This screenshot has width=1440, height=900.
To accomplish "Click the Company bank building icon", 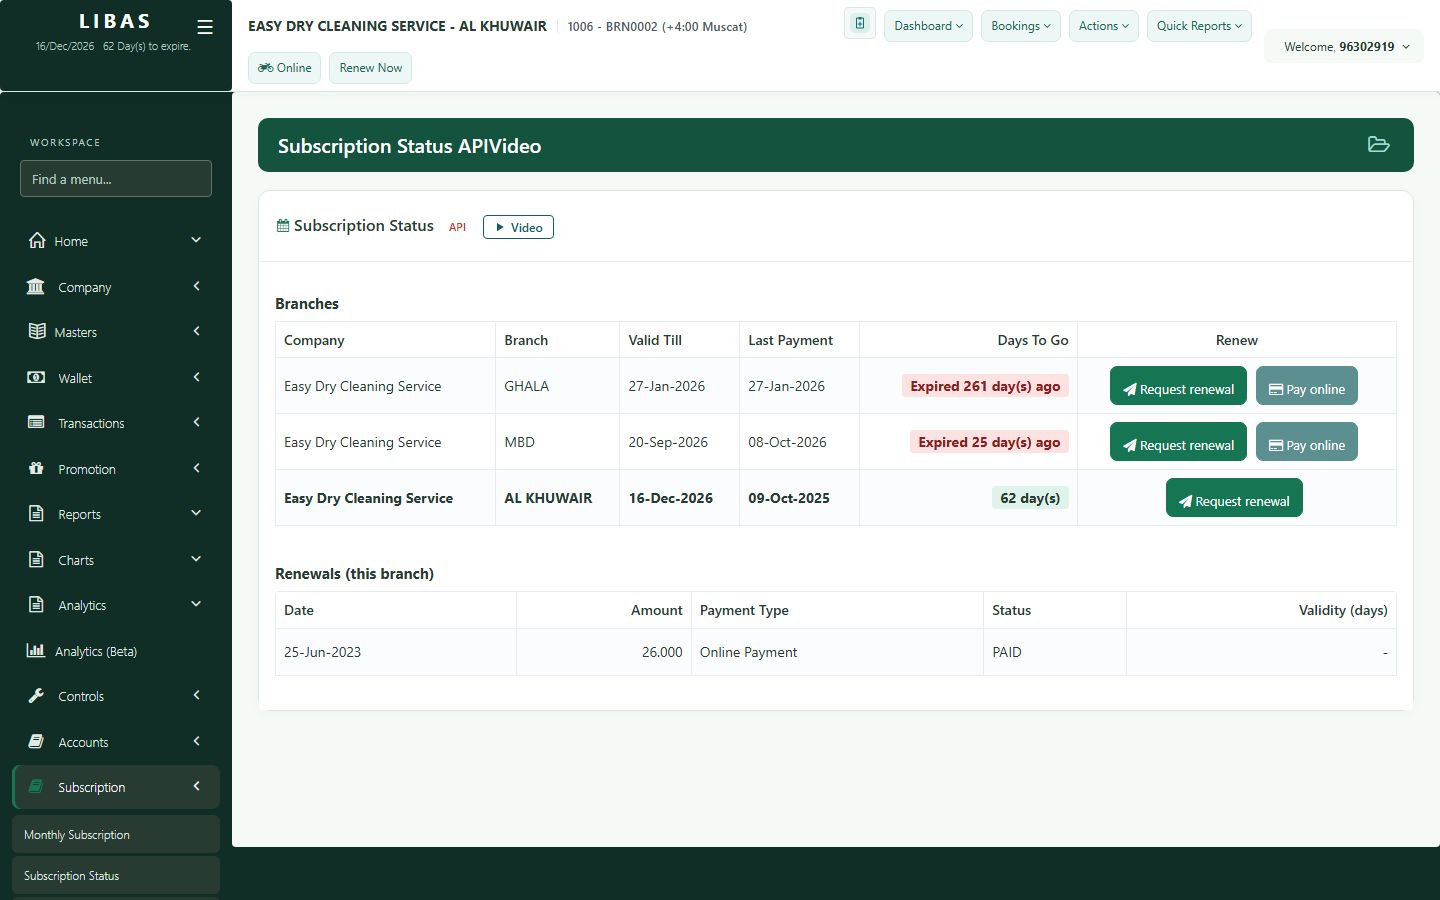I will tap(36, 286).
